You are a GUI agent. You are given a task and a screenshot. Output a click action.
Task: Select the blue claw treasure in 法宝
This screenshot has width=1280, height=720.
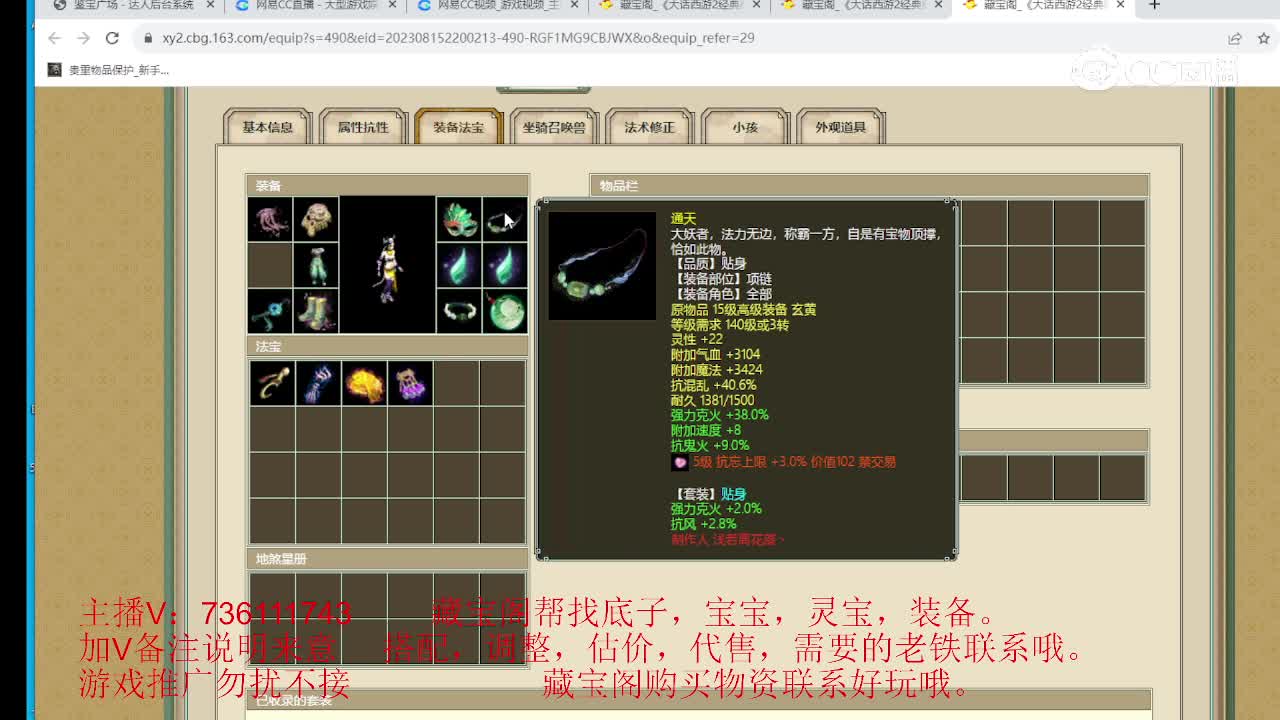click(318, 383)
